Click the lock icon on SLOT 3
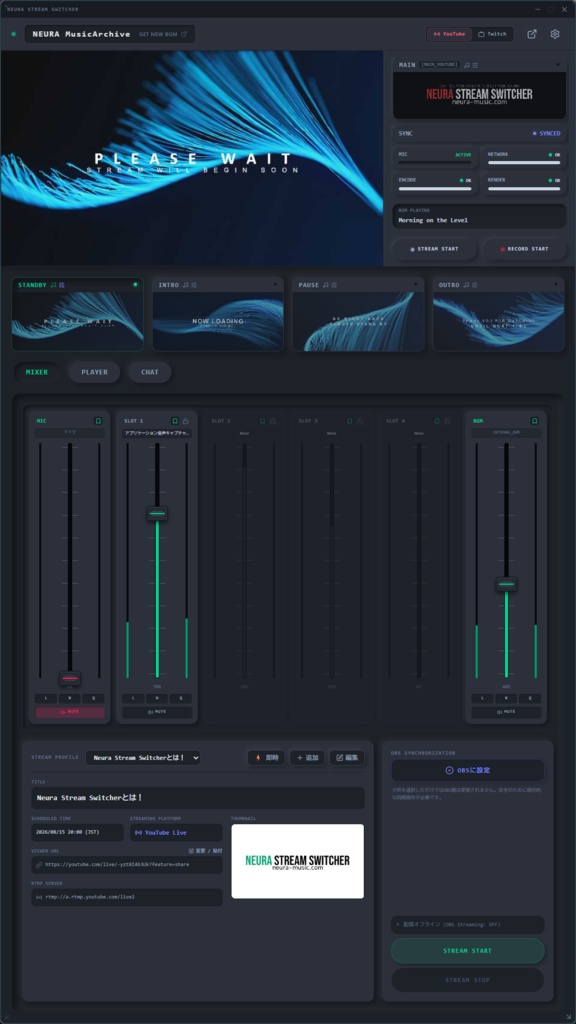576x1024 pixels. [360, 421]
